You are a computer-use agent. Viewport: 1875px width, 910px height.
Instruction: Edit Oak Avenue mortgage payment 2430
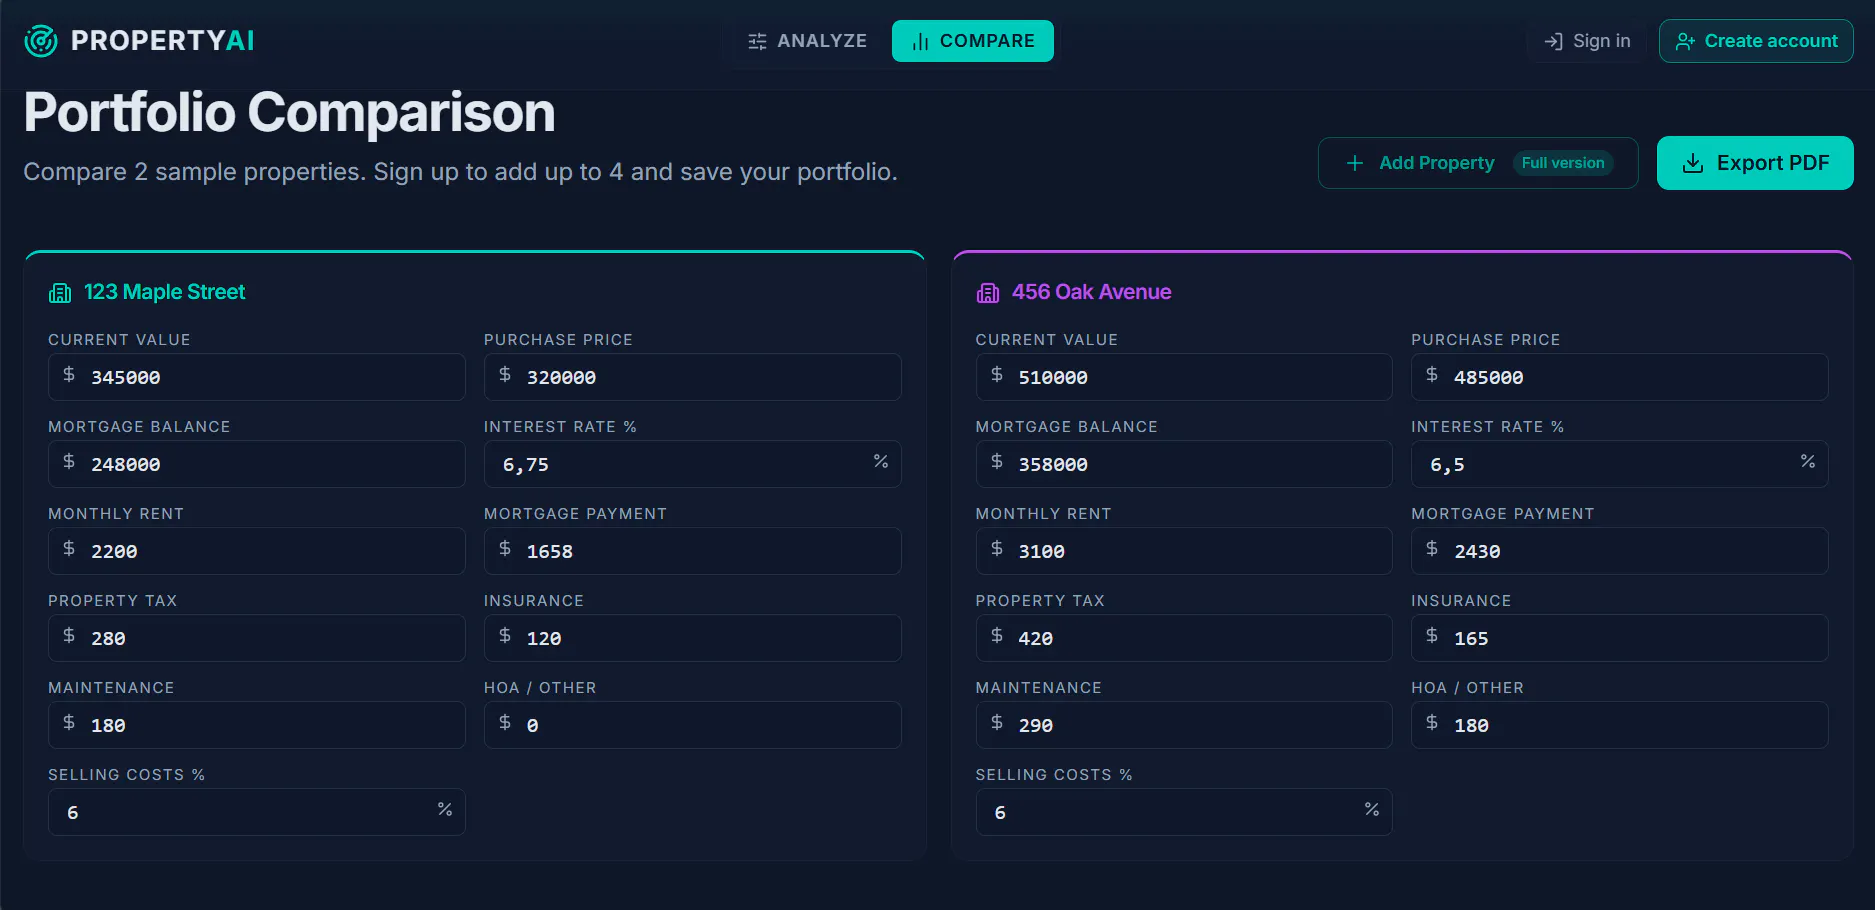click(x=1620, y=551)
